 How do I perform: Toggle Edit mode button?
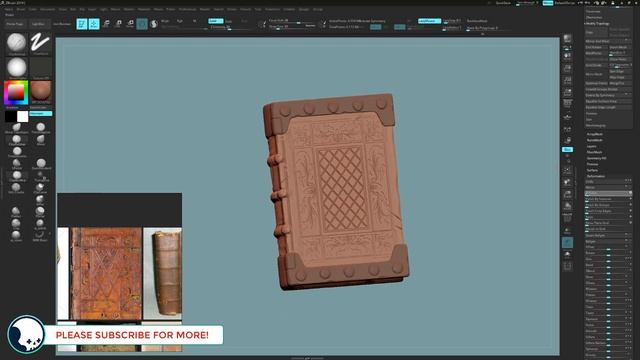tap(82, 24)
